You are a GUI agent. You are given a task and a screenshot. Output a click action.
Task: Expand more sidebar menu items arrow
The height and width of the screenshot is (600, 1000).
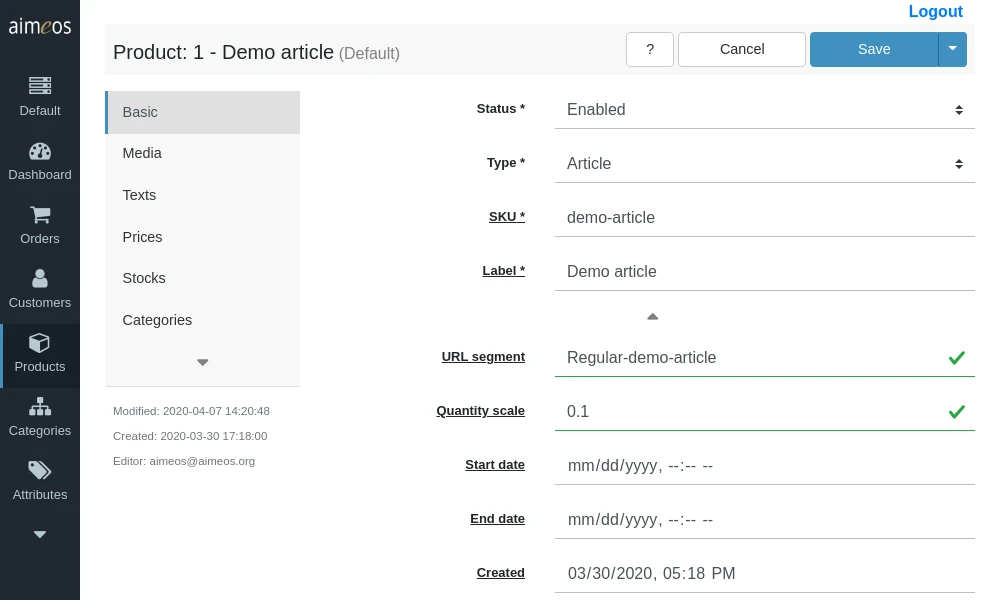pos(40,534)
